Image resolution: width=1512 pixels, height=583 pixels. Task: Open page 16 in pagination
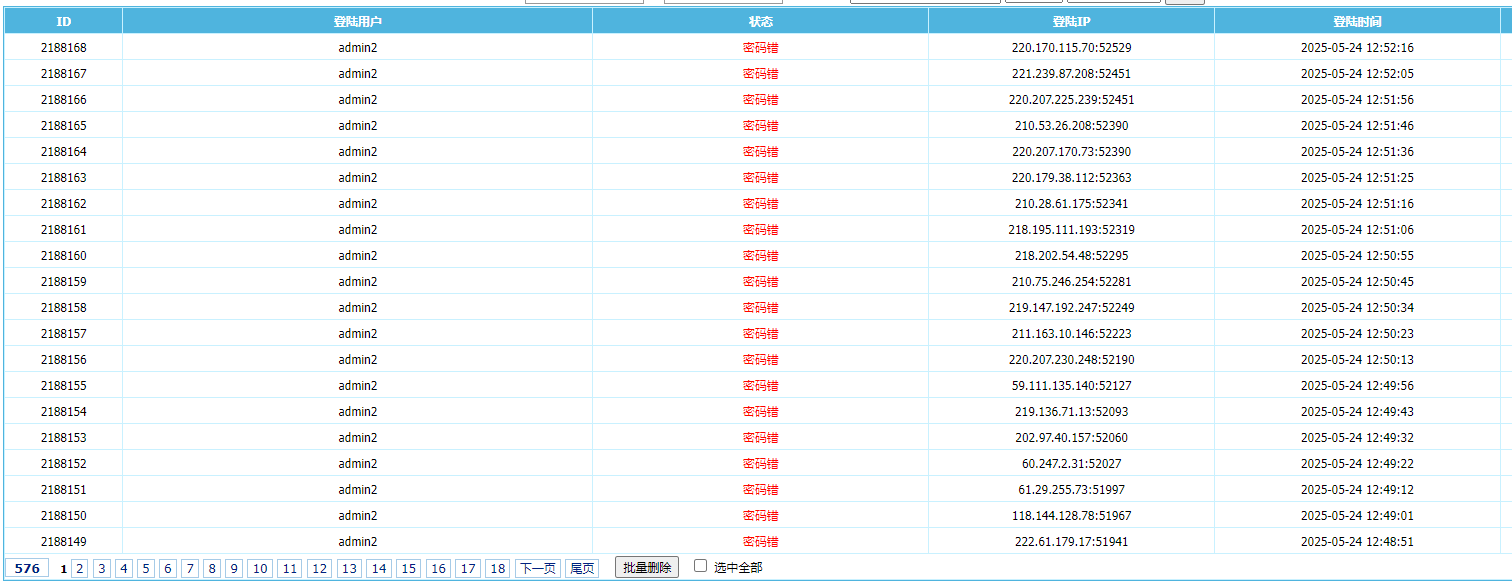[438, 568]
